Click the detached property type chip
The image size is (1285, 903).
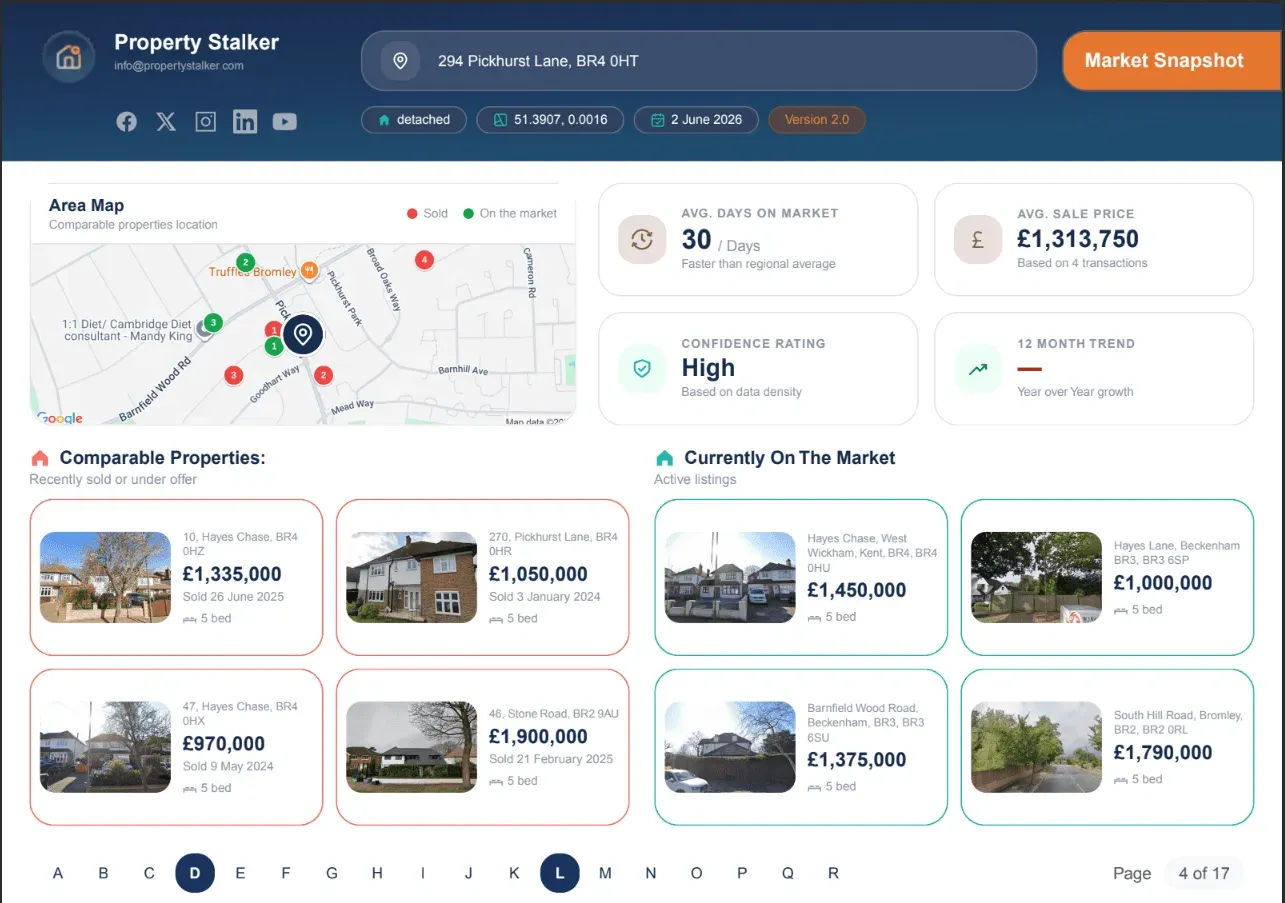414,120
